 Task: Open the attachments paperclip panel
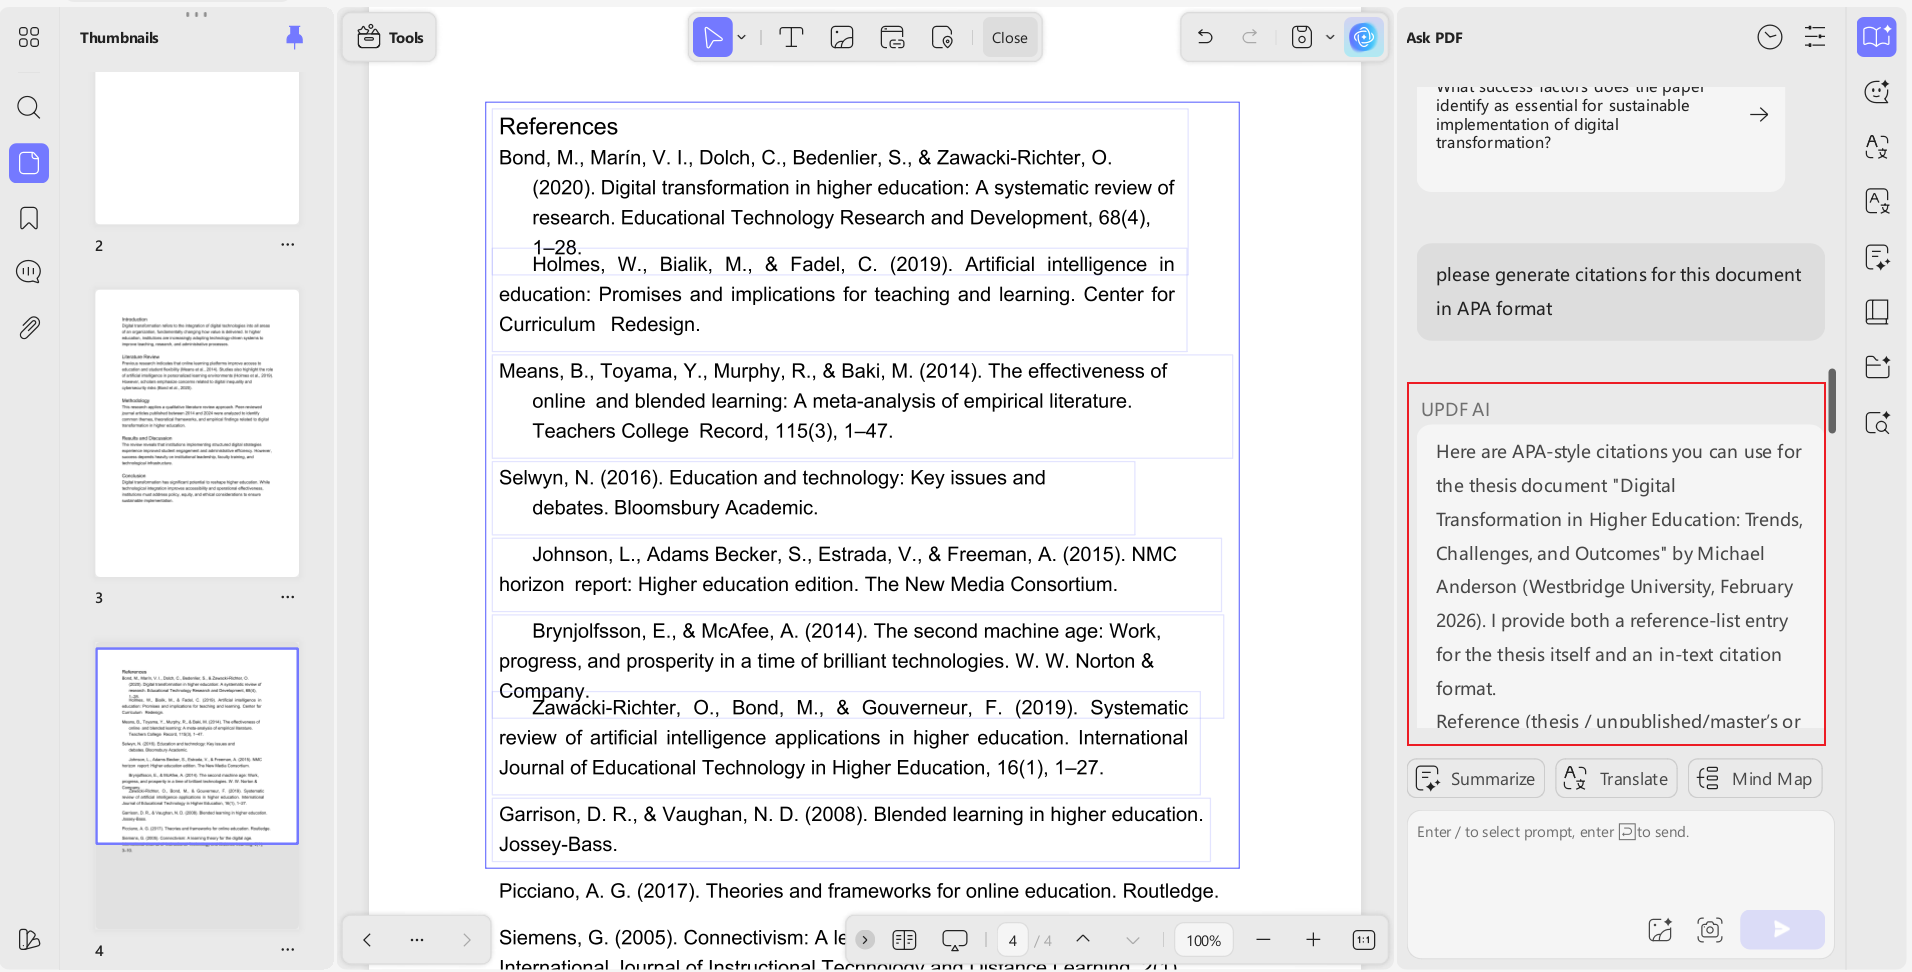pos(29,327)
